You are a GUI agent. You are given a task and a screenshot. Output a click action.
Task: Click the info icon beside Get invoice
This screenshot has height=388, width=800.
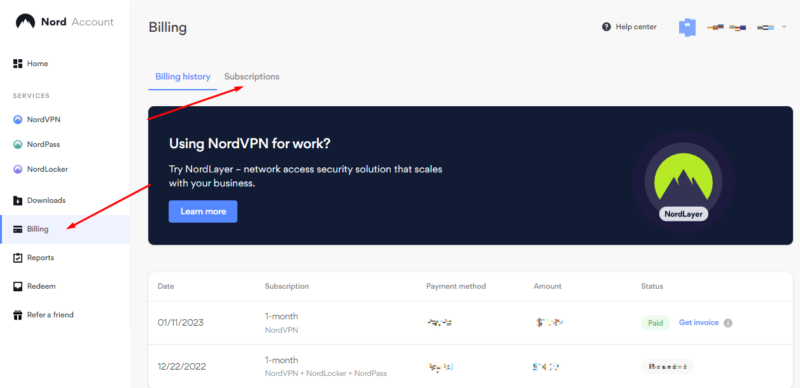(728, 323)
